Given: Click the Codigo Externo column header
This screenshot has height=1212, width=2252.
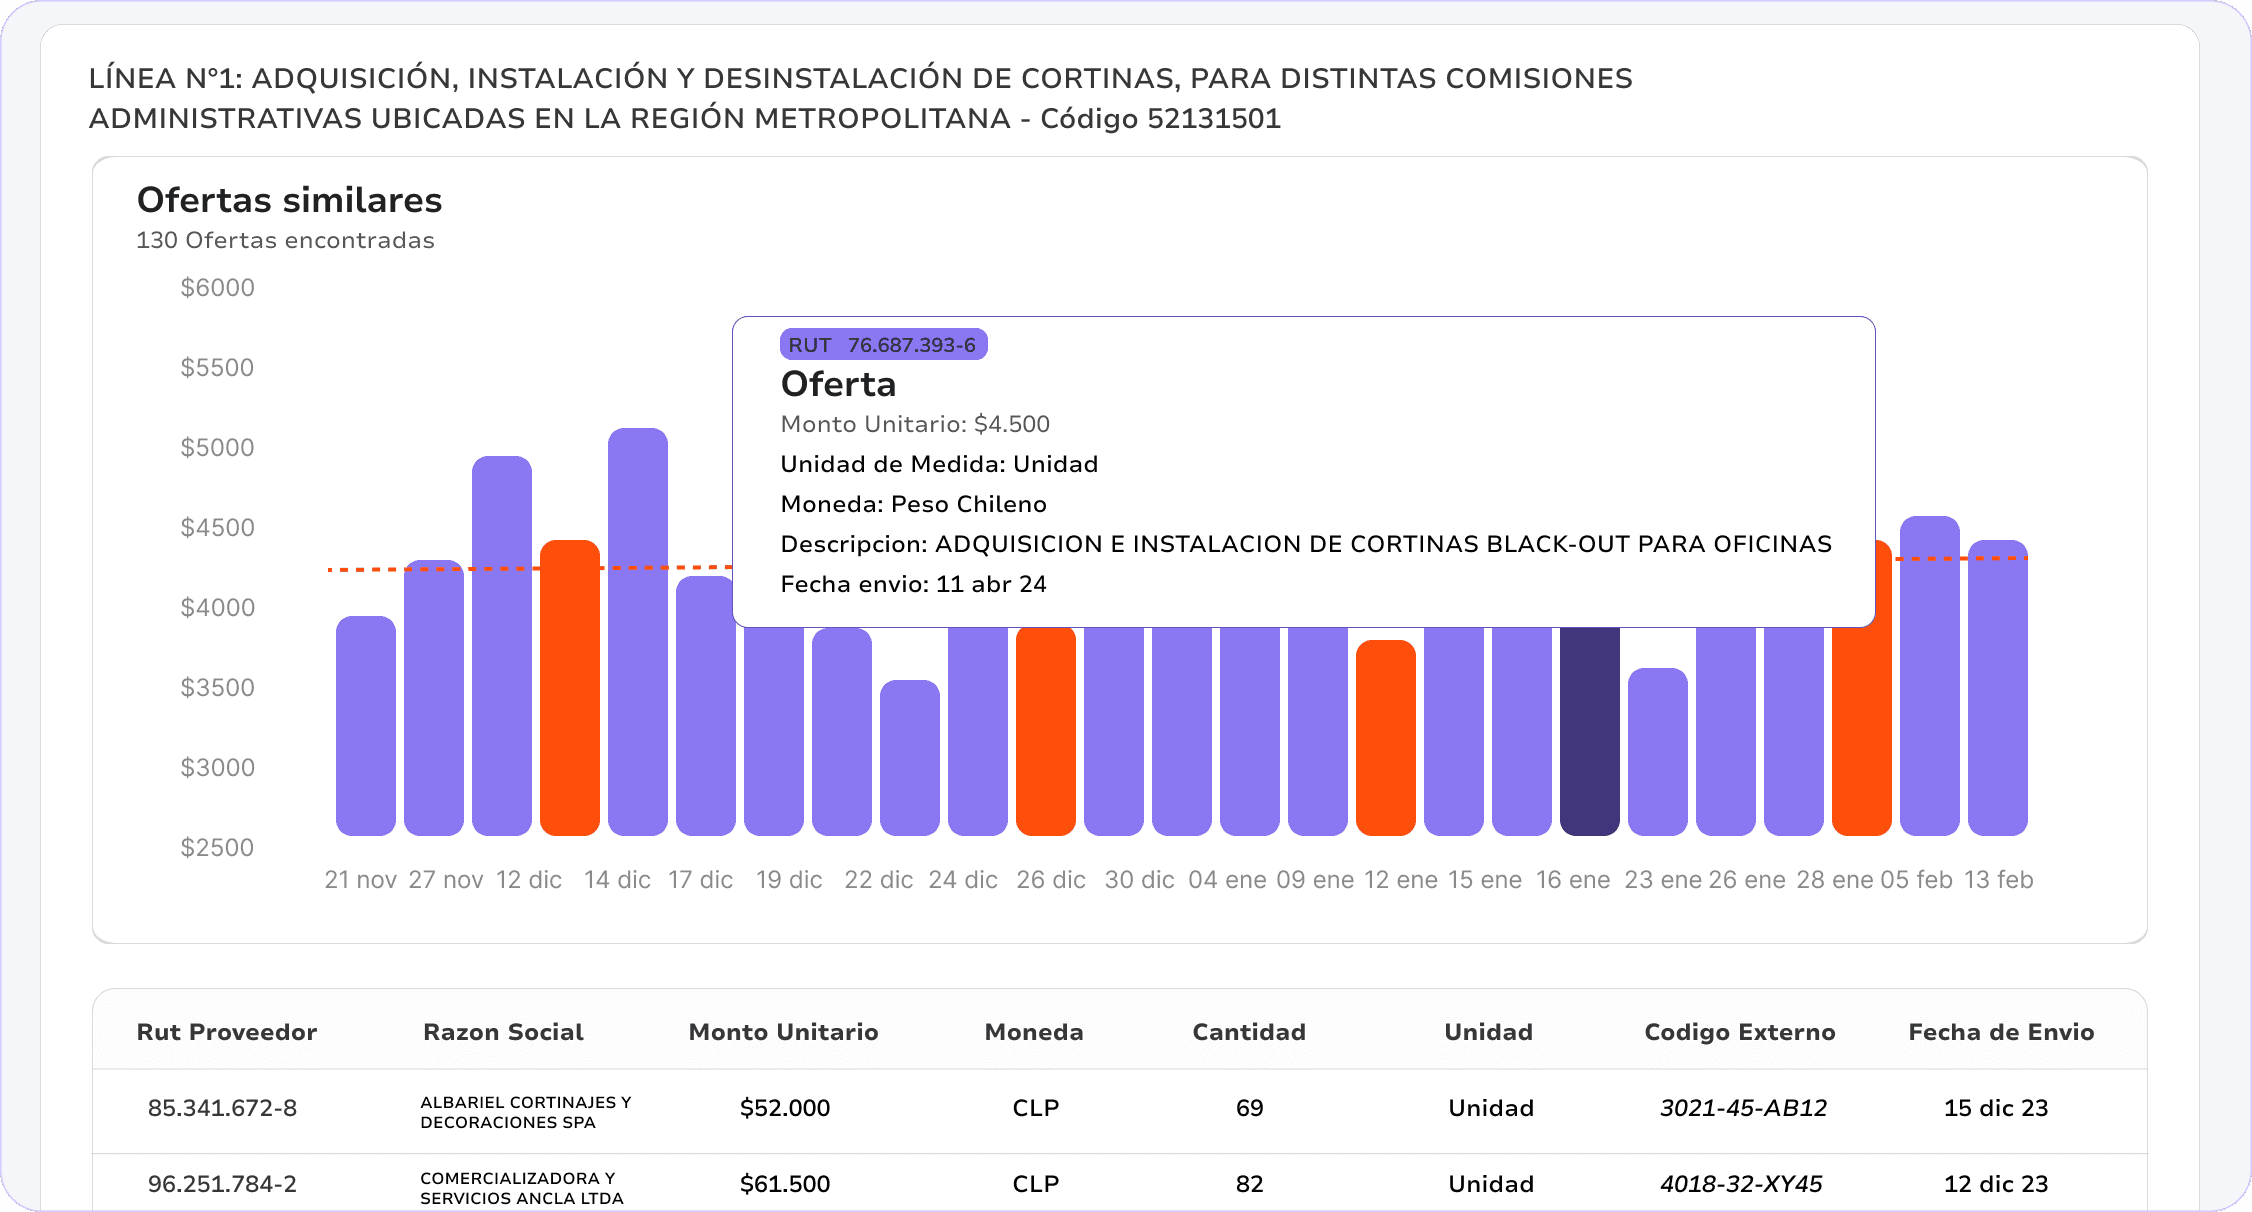Looking at the screenshot, I should click(1740, 1032).
